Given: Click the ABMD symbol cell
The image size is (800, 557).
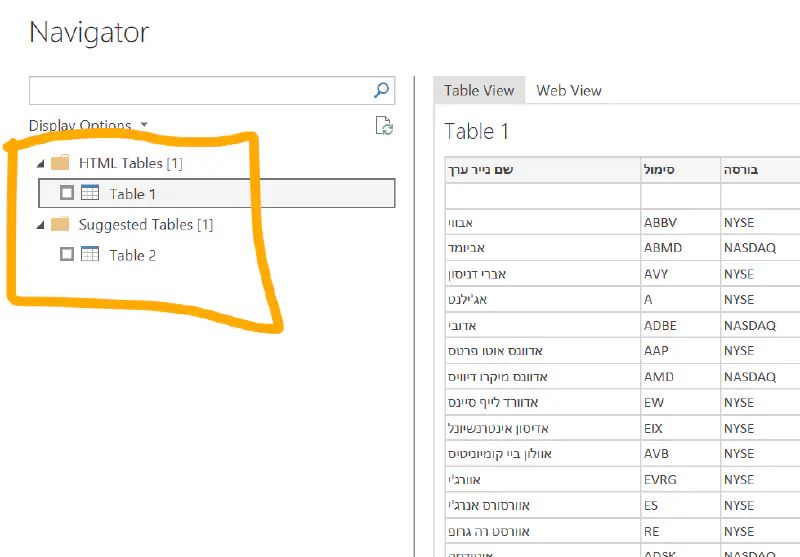Looking at the screenshot, I should [681, 248].
